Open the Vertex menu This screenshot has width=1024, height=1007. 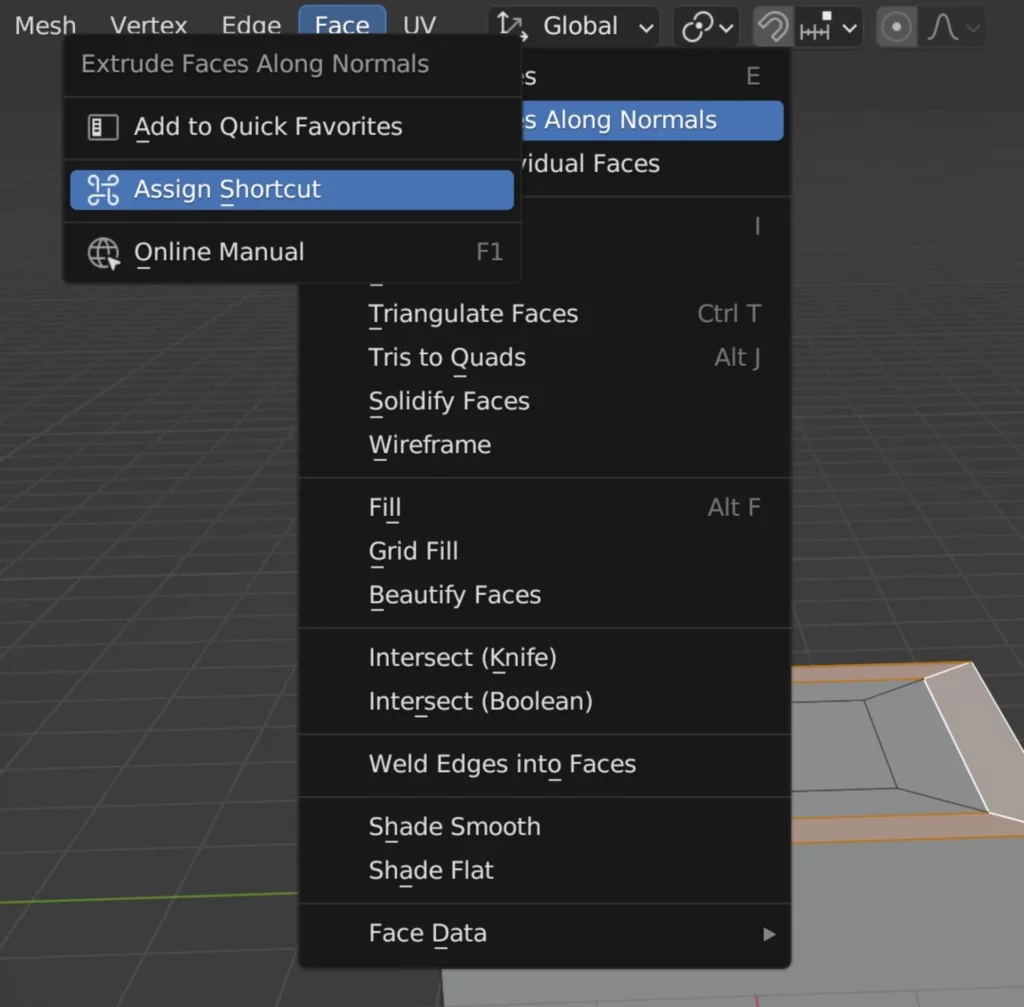pyautogui.click(x=148, y=25)
